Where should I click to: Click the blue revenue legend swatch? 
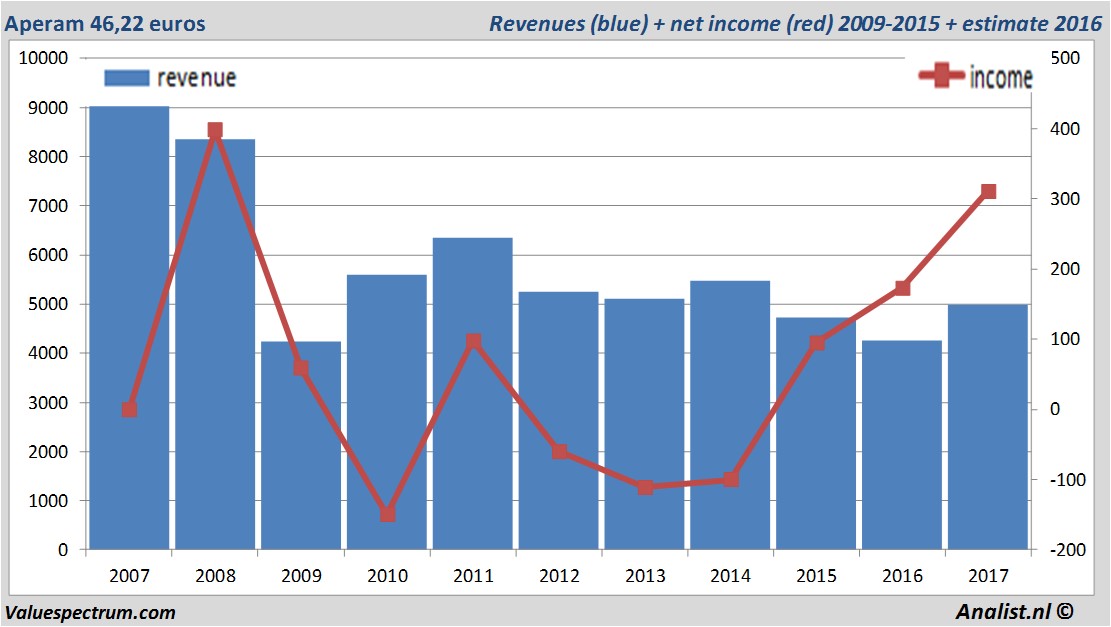pyautogui.click(x=127, y=78)
